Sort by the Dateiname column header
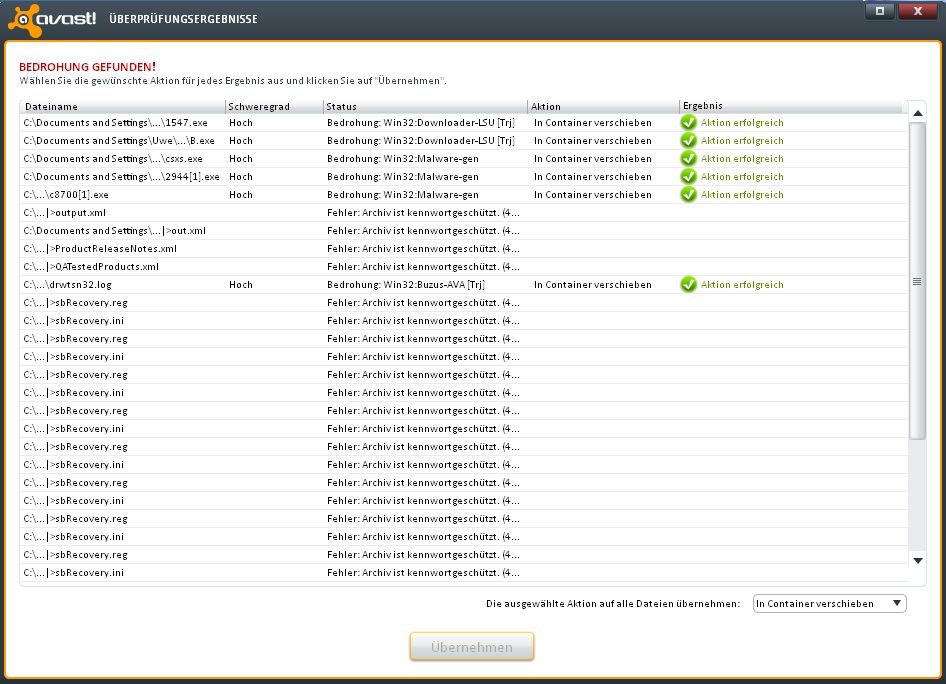Image resolution: width=946 pixels, height=684 pixels. coord(122,106)
